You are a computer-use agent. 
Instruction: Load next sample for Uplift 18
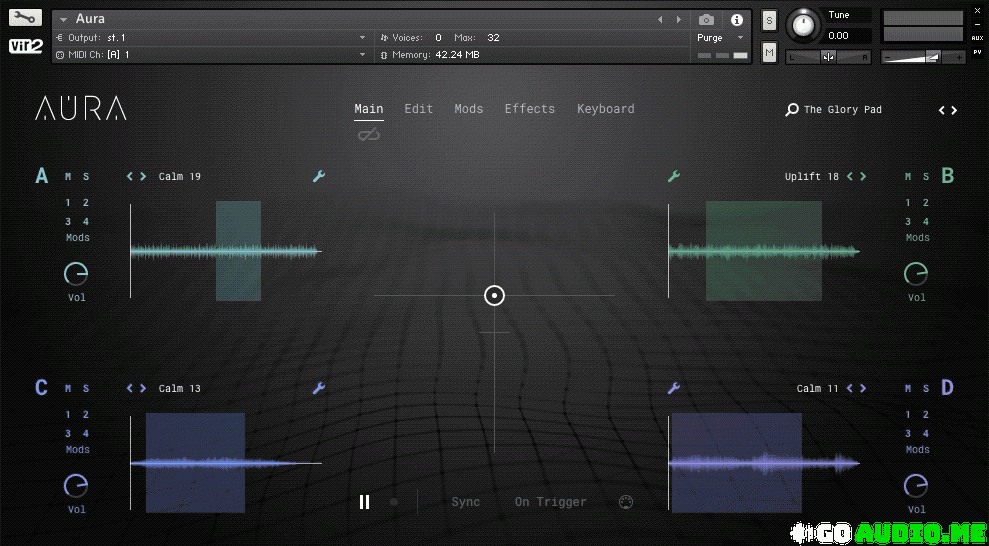[863, 177]
